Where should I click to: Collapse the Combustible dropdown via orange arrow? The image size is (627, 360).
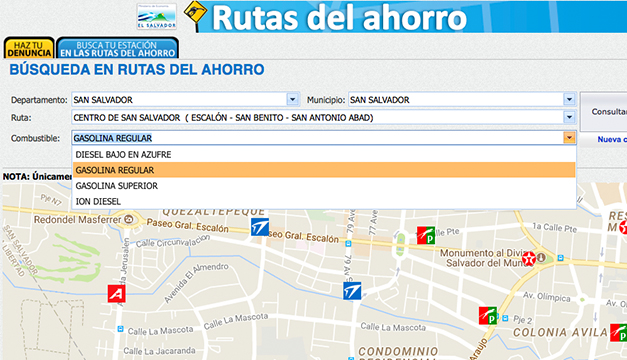569,138
